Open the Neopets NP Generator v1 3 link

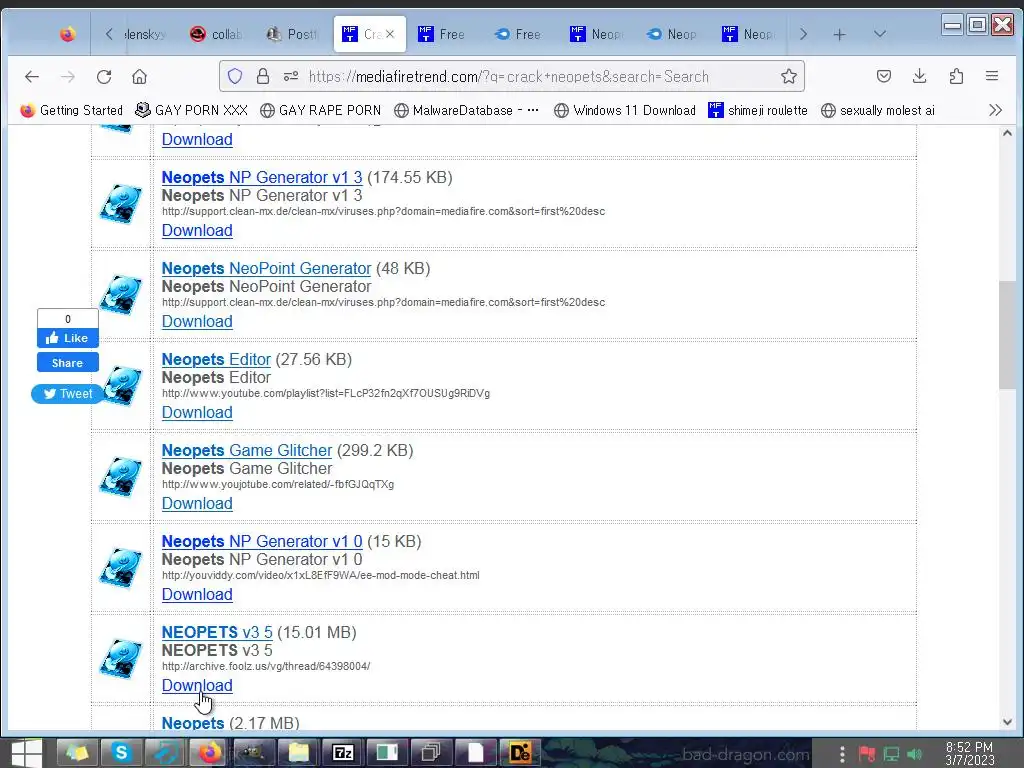point(262,177)
